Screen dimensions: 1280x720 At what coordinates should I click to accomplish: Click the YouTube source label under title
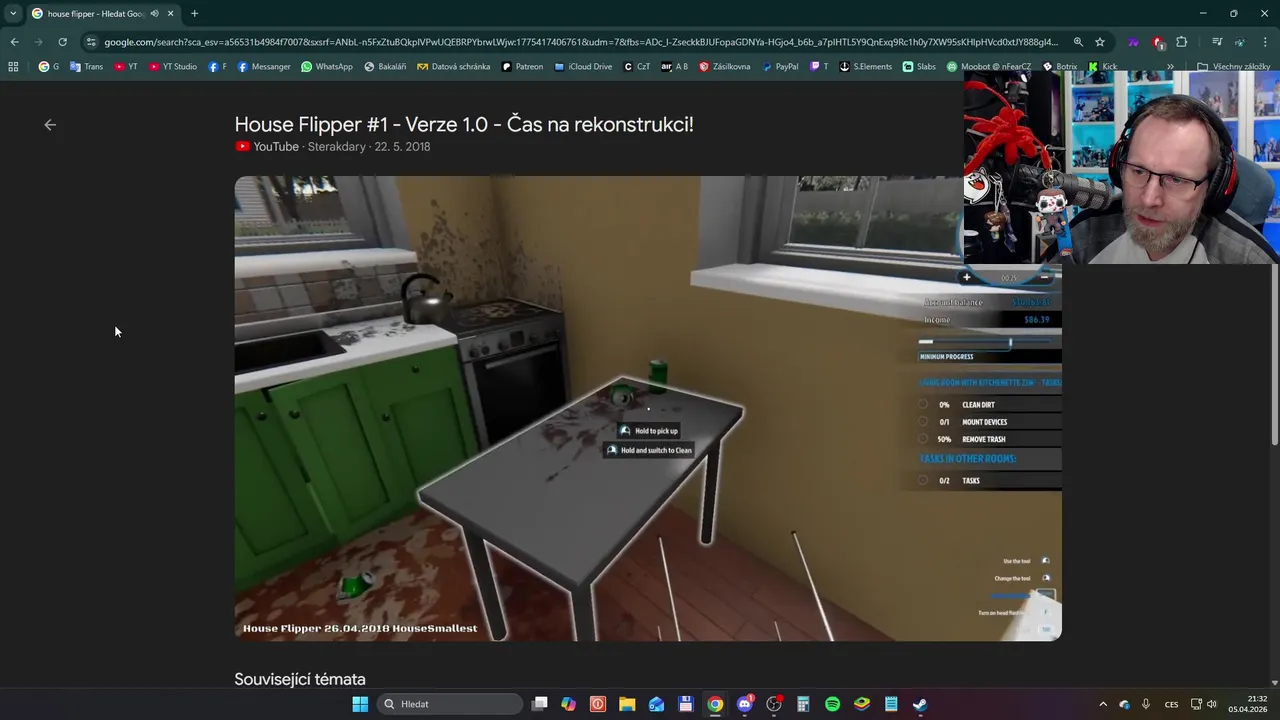[267, 146]
